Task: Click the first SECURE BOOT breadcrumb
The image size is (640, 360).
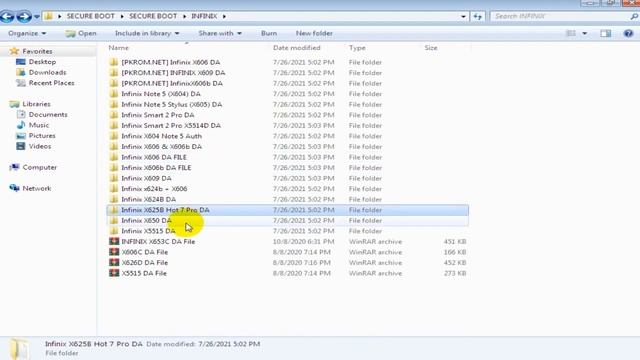Action: tap(91, 16)
